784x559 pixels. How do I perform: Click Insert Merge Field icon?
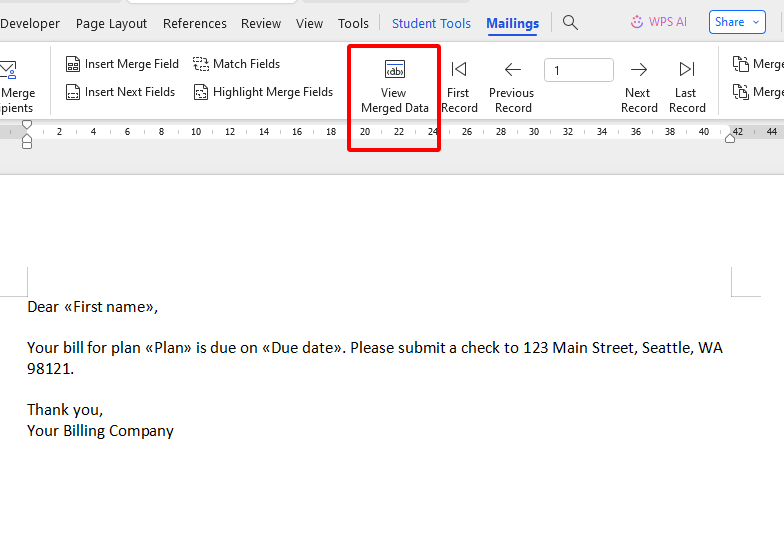(73, 64)
